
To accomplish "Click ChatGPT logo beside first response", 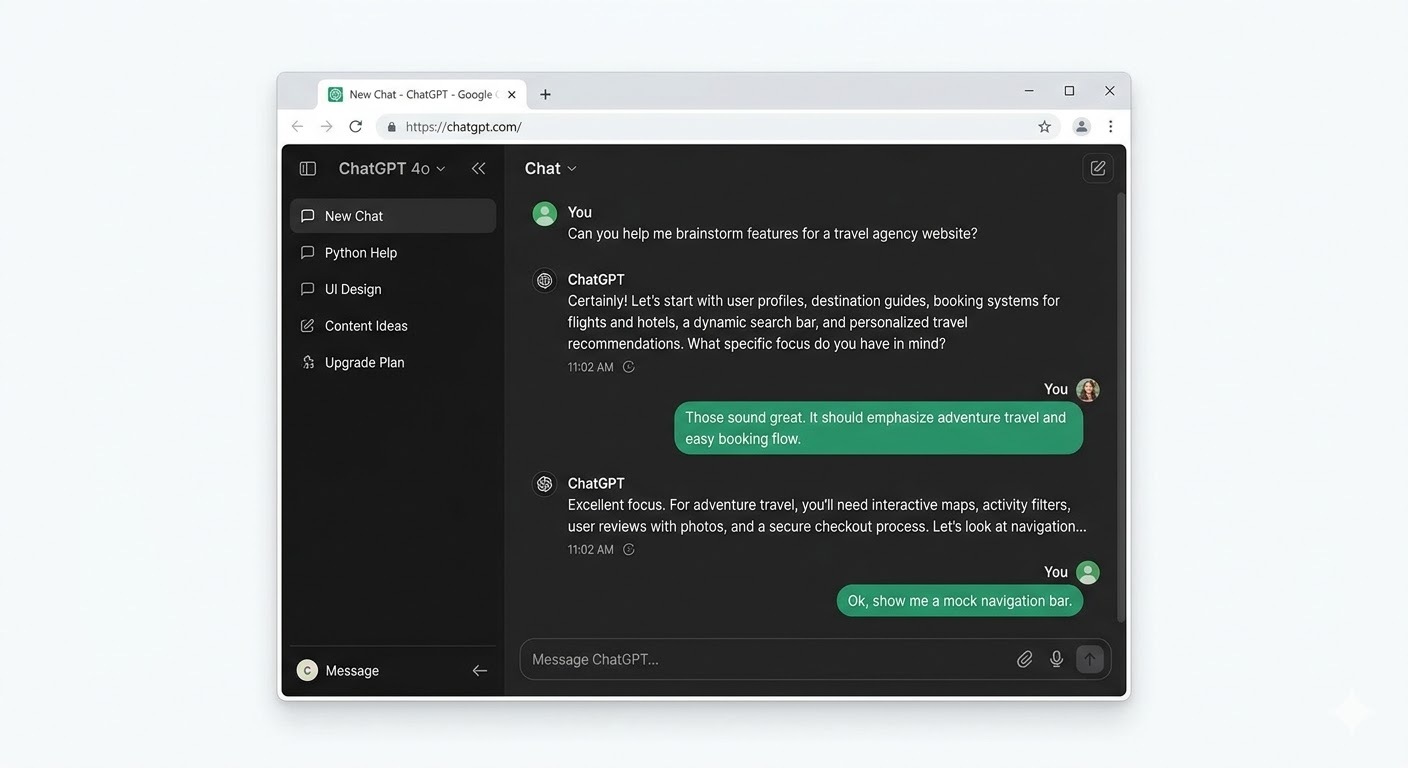I will pos(545,281).
